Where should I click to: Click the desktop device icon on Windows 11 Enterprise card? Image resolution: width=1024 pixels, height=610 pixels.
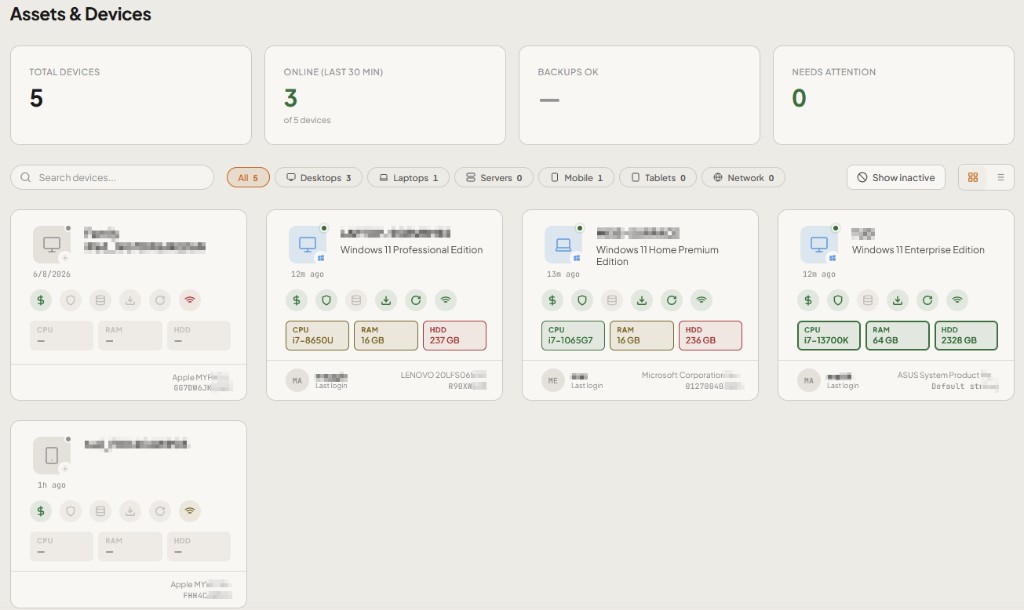tap(820, 244)
